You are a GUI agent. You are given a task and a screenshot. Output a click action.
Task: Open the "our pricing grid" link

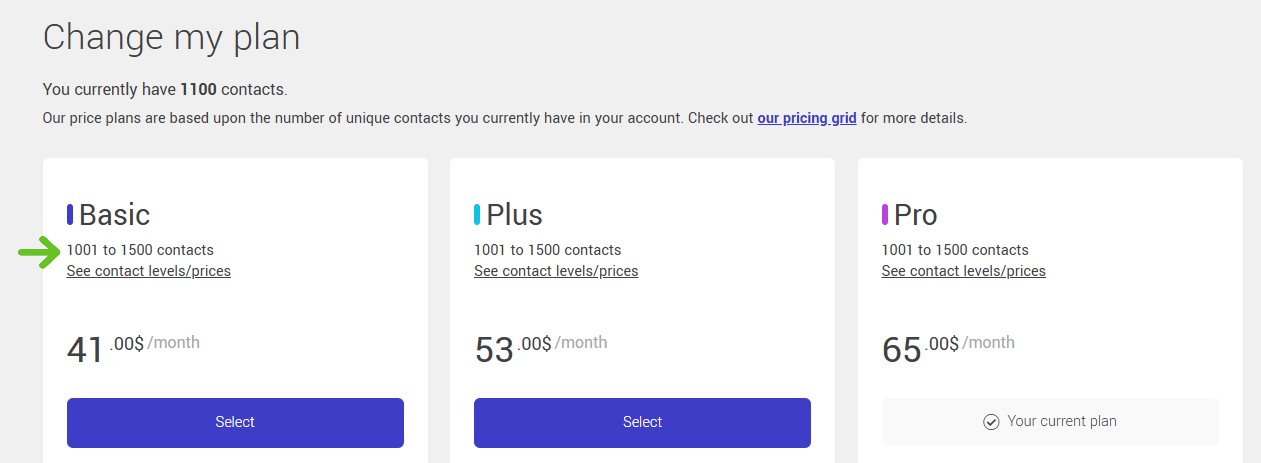tap(806, 118)
